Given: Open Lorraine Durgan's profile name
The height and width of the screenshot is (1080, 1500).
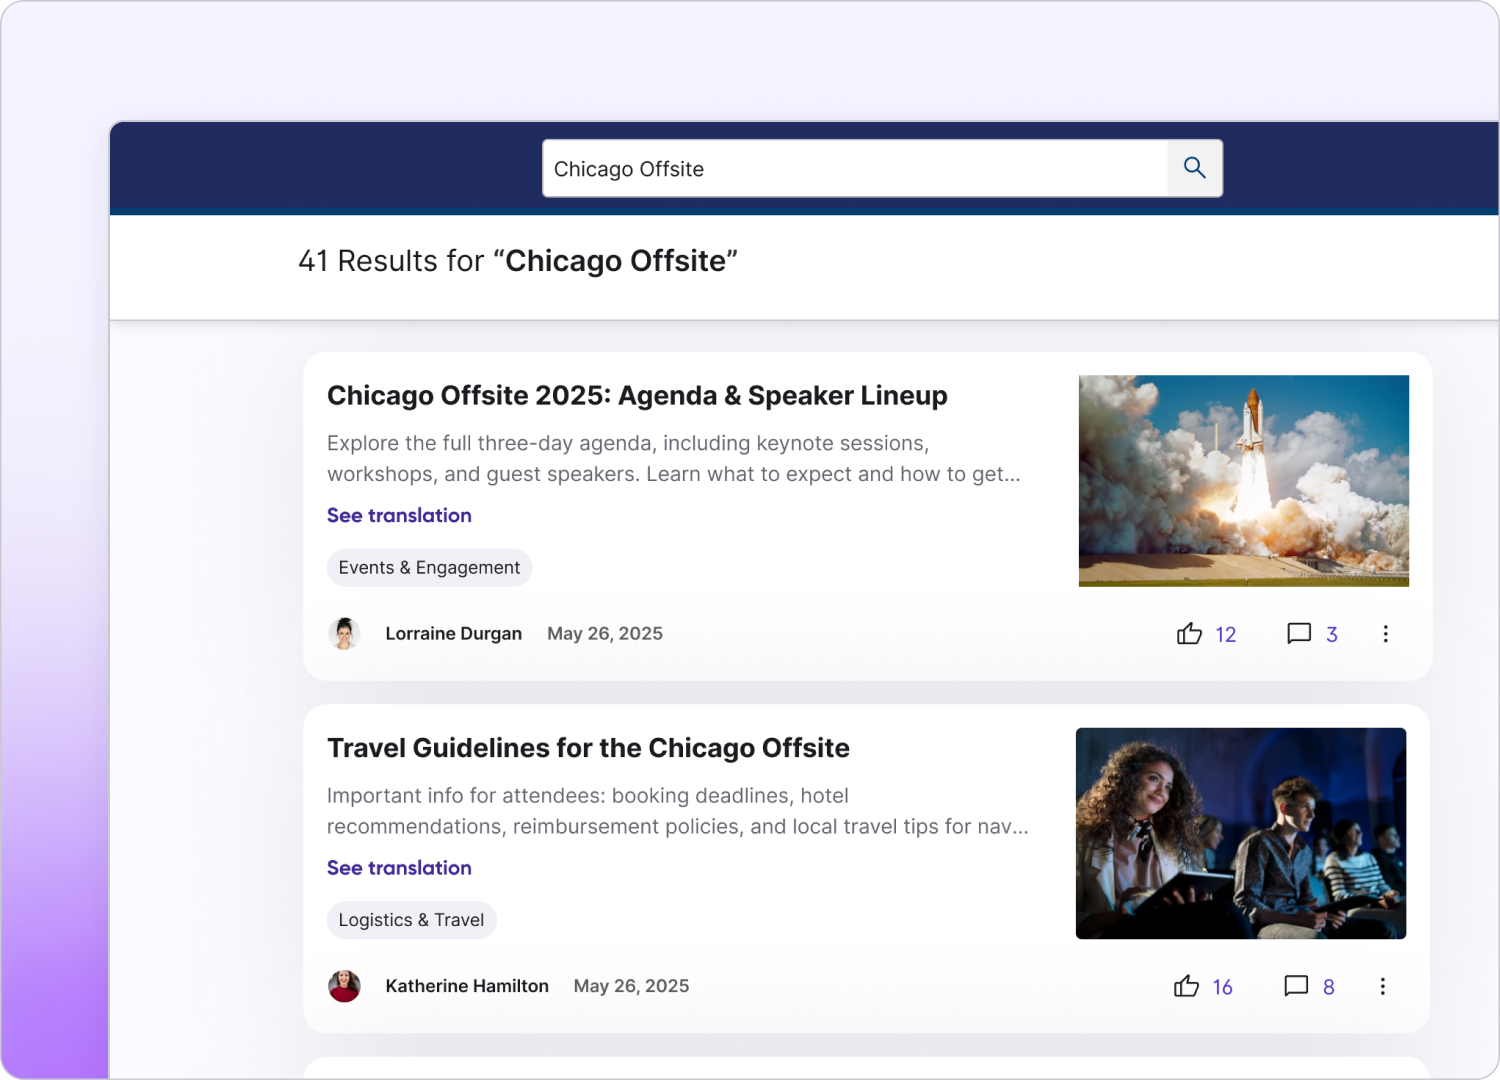Looking at the screenshot, I should [x=454, y=634].
